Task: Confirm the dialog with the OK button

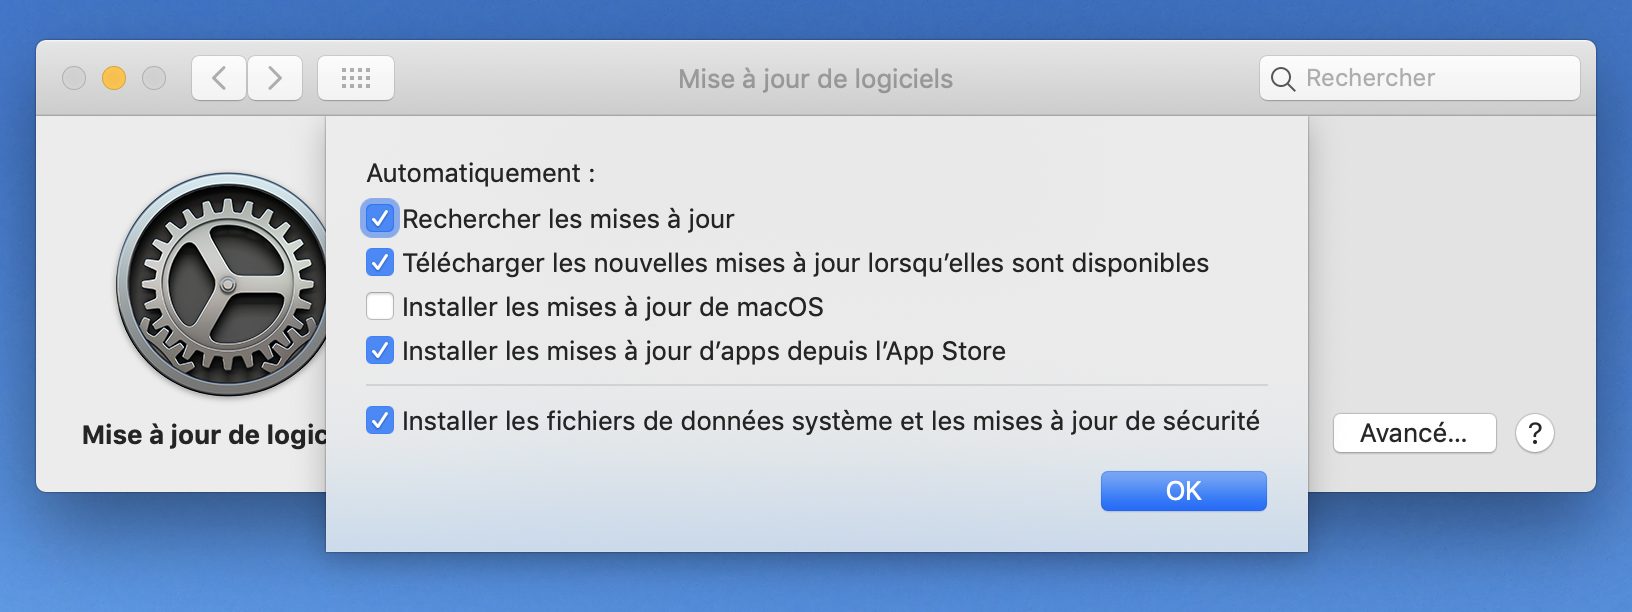Action: click(x=1183, y=491)
